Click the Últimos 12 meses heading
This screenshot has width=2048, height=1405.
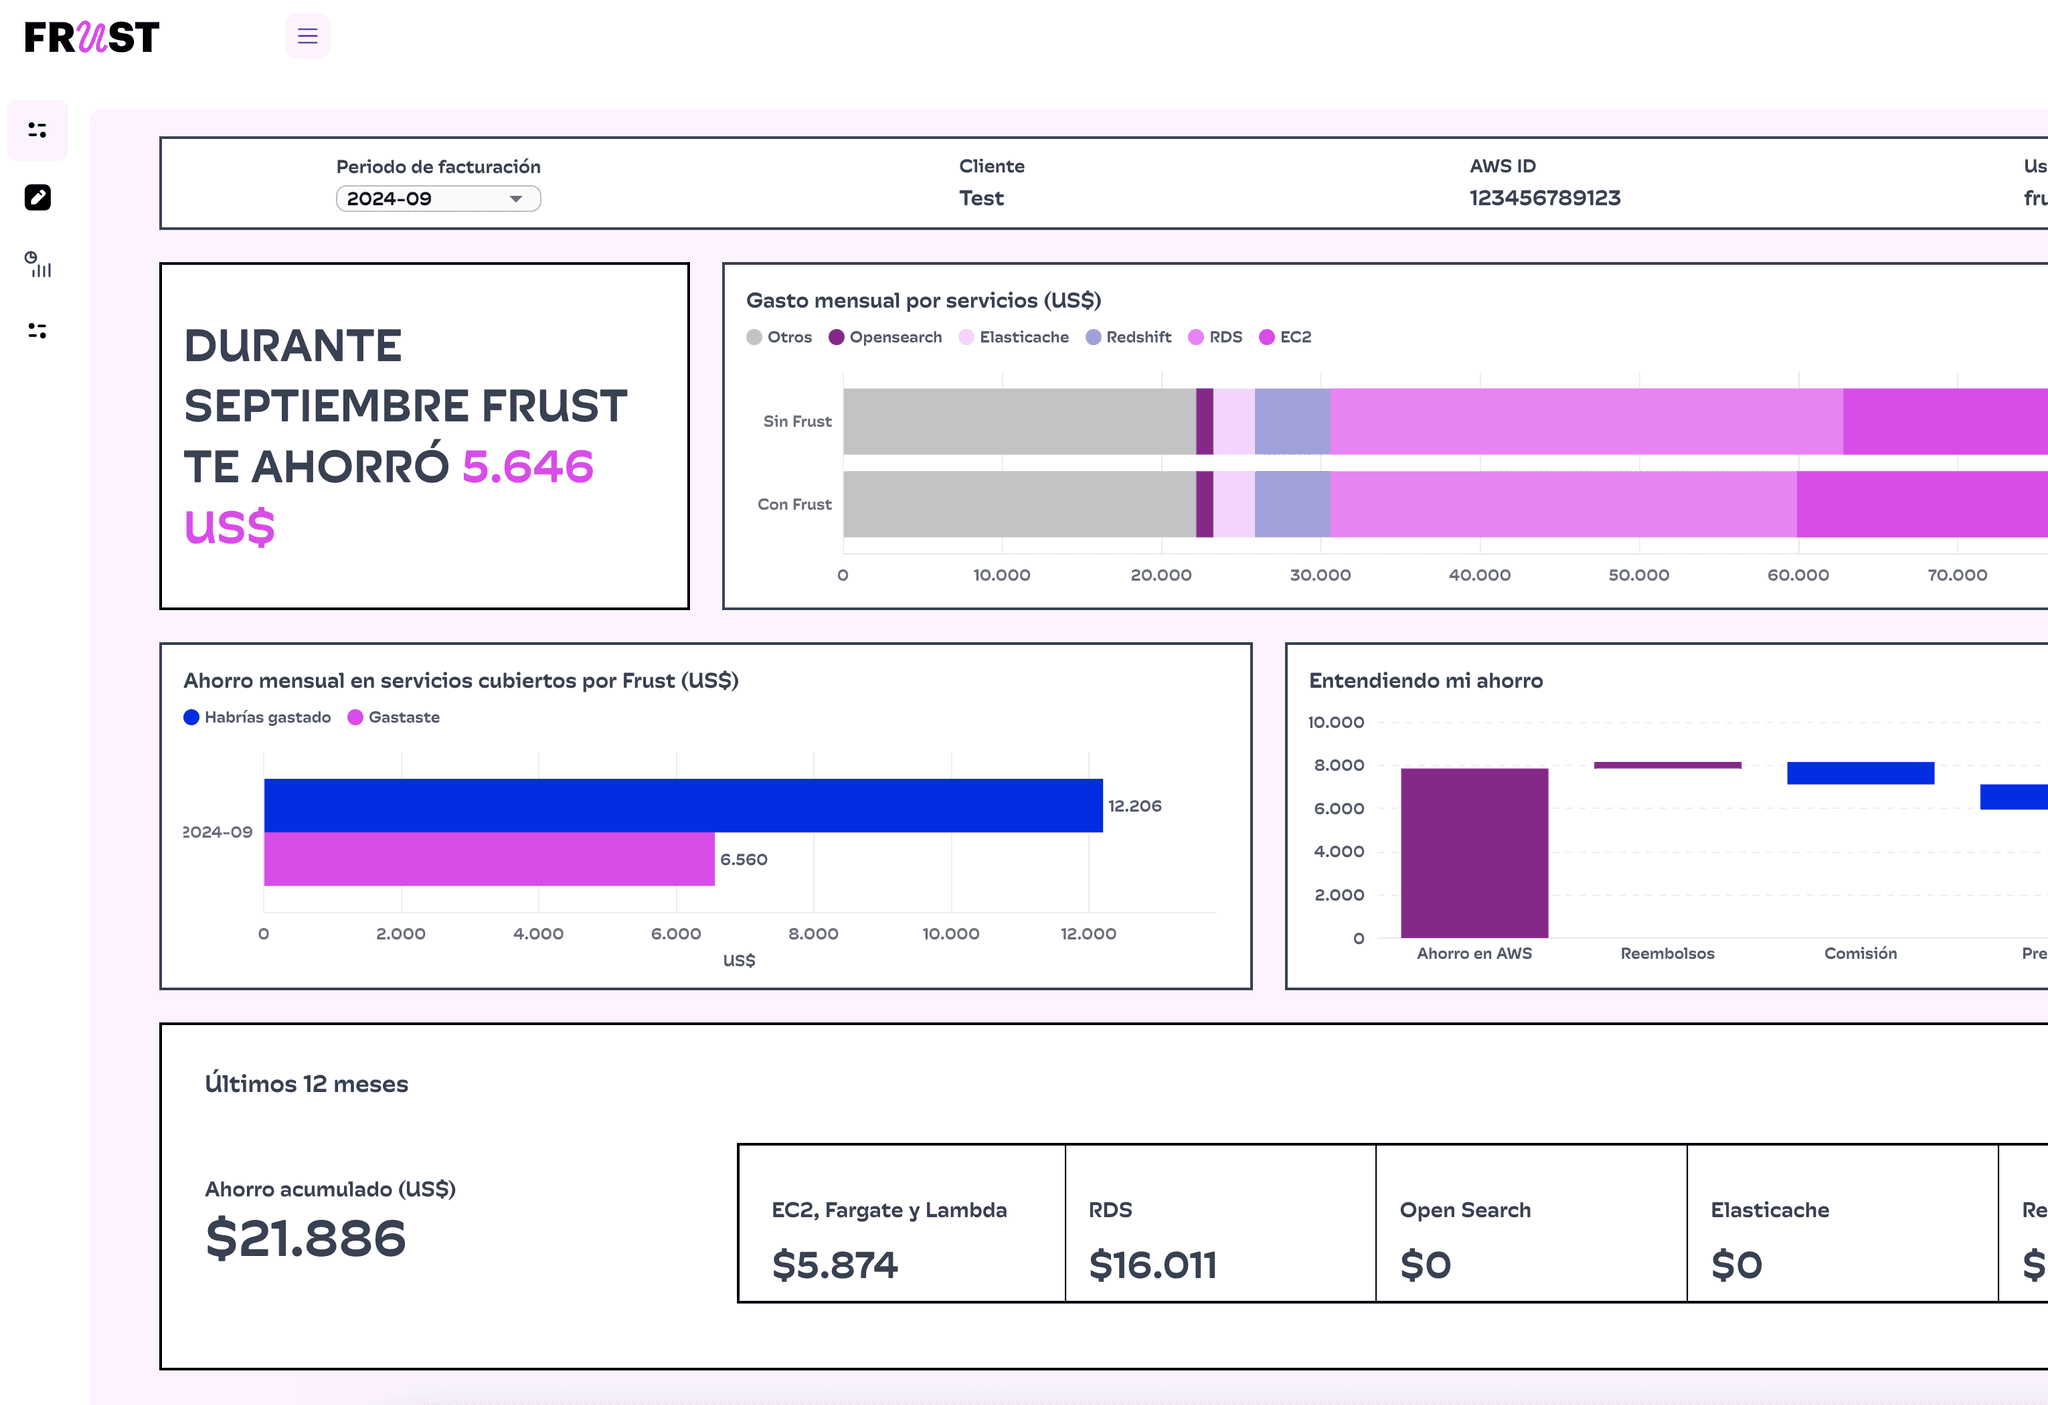tap(306, 1084)
